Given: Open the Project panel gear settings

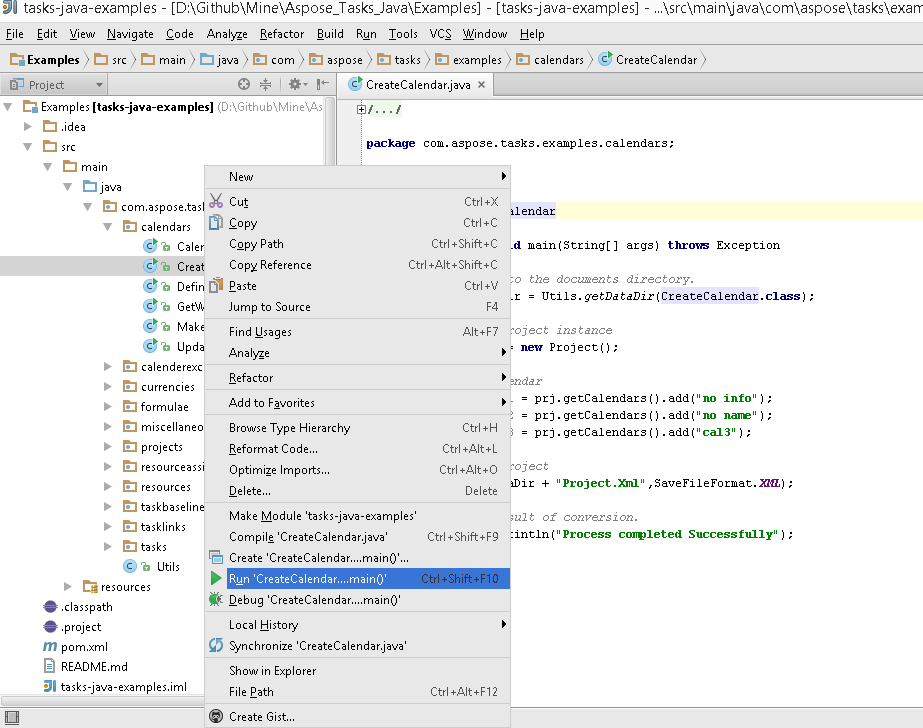Looking at the screenshot, I should (x=294, y=85).
